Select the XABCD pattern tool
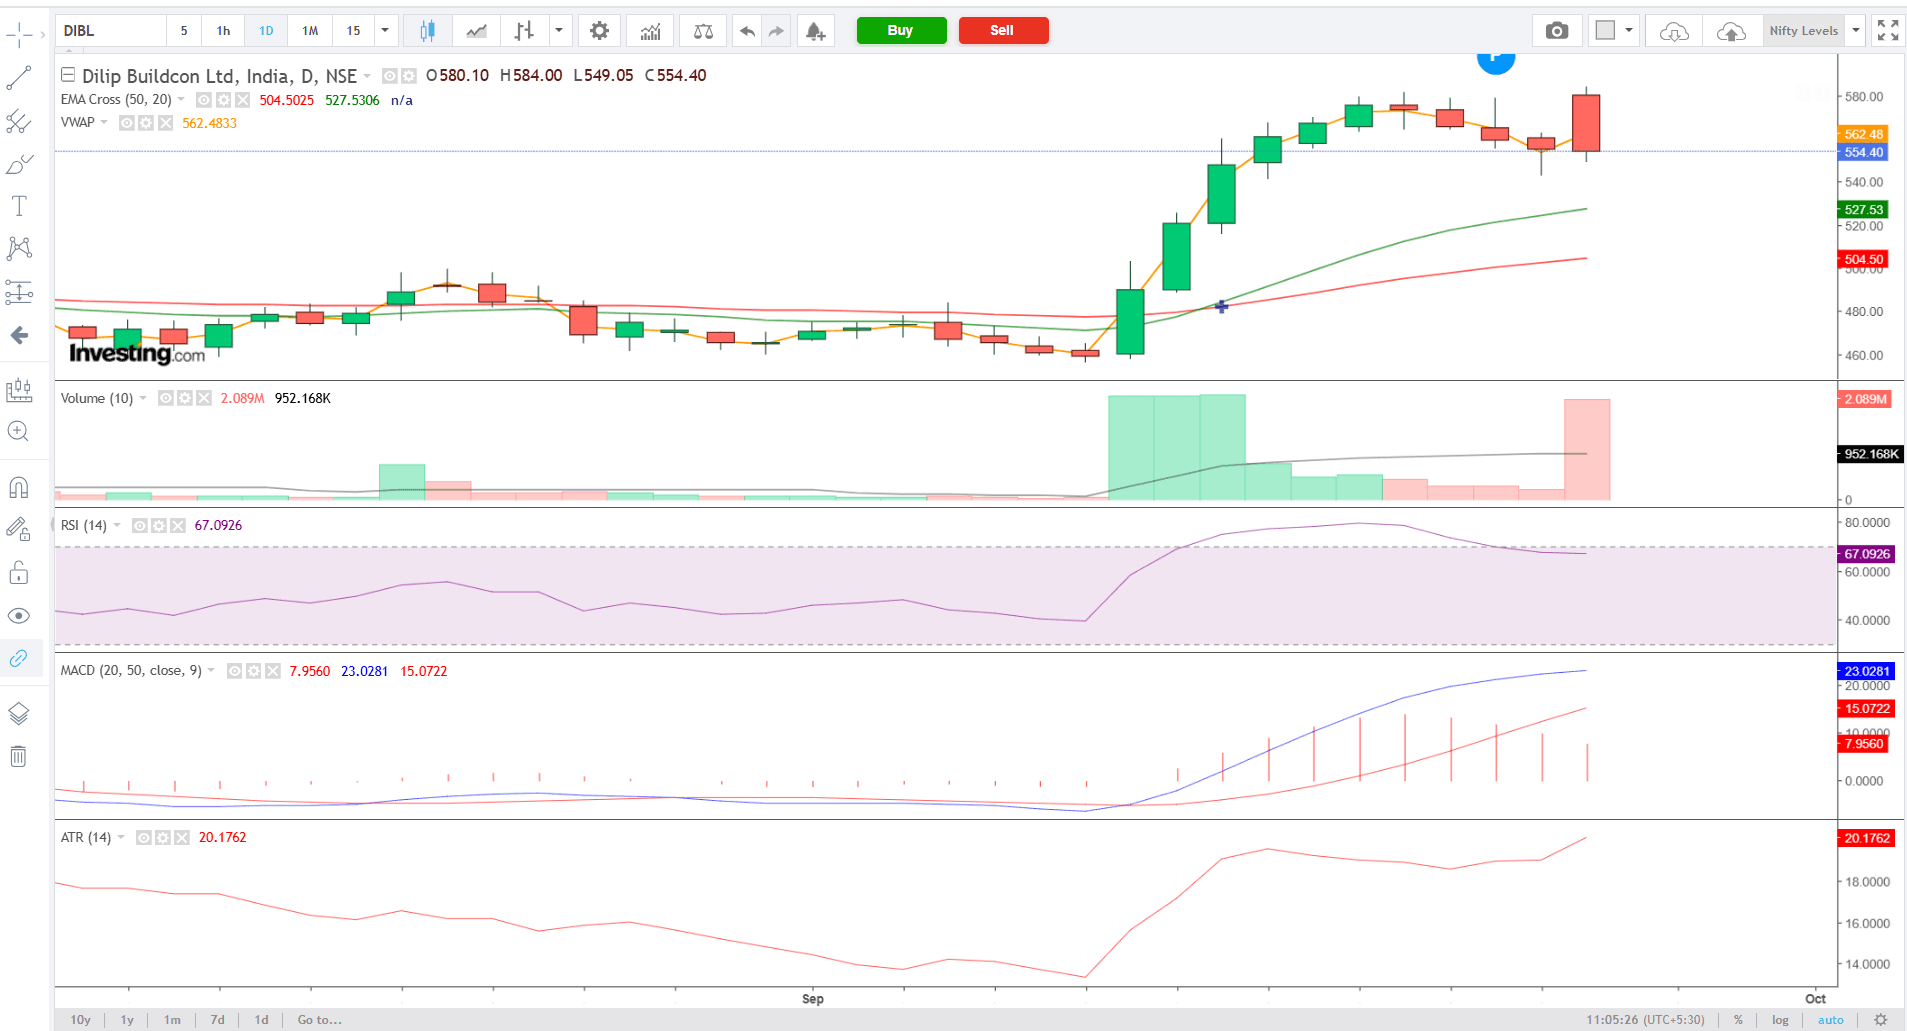The image size is (1907, 1031). point(19,248)
